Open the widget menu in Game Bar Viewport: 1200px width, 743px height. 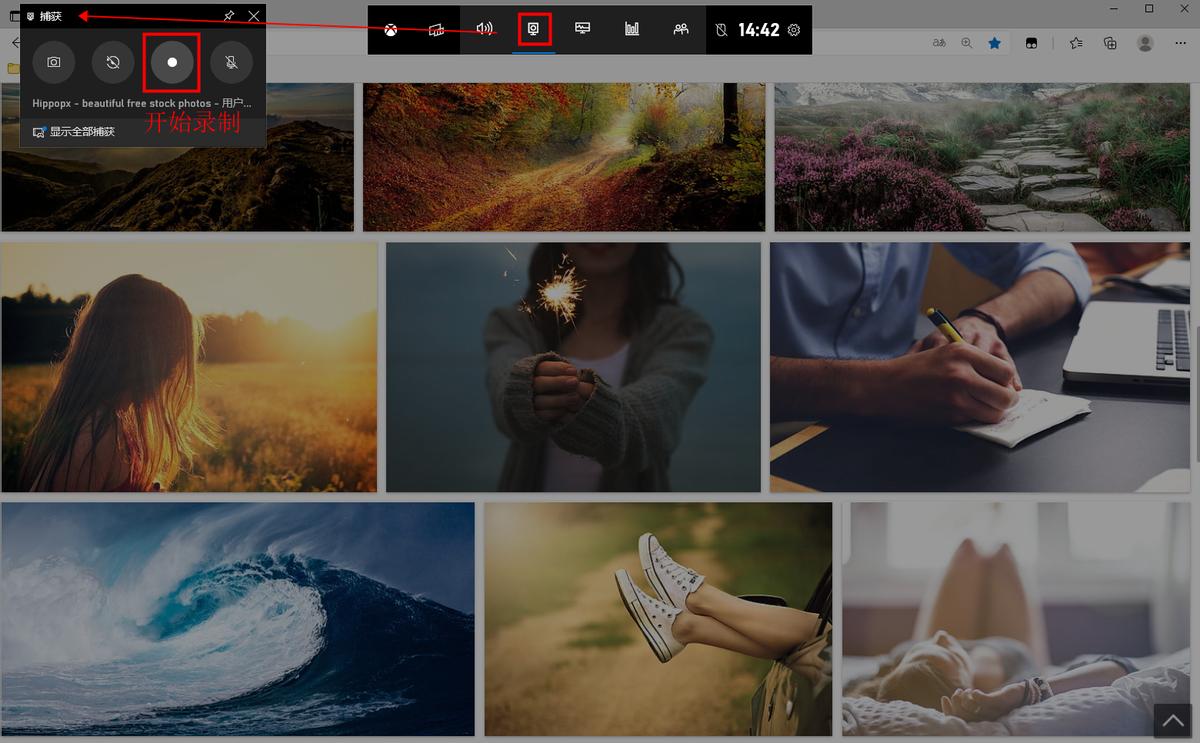[436, 30]
